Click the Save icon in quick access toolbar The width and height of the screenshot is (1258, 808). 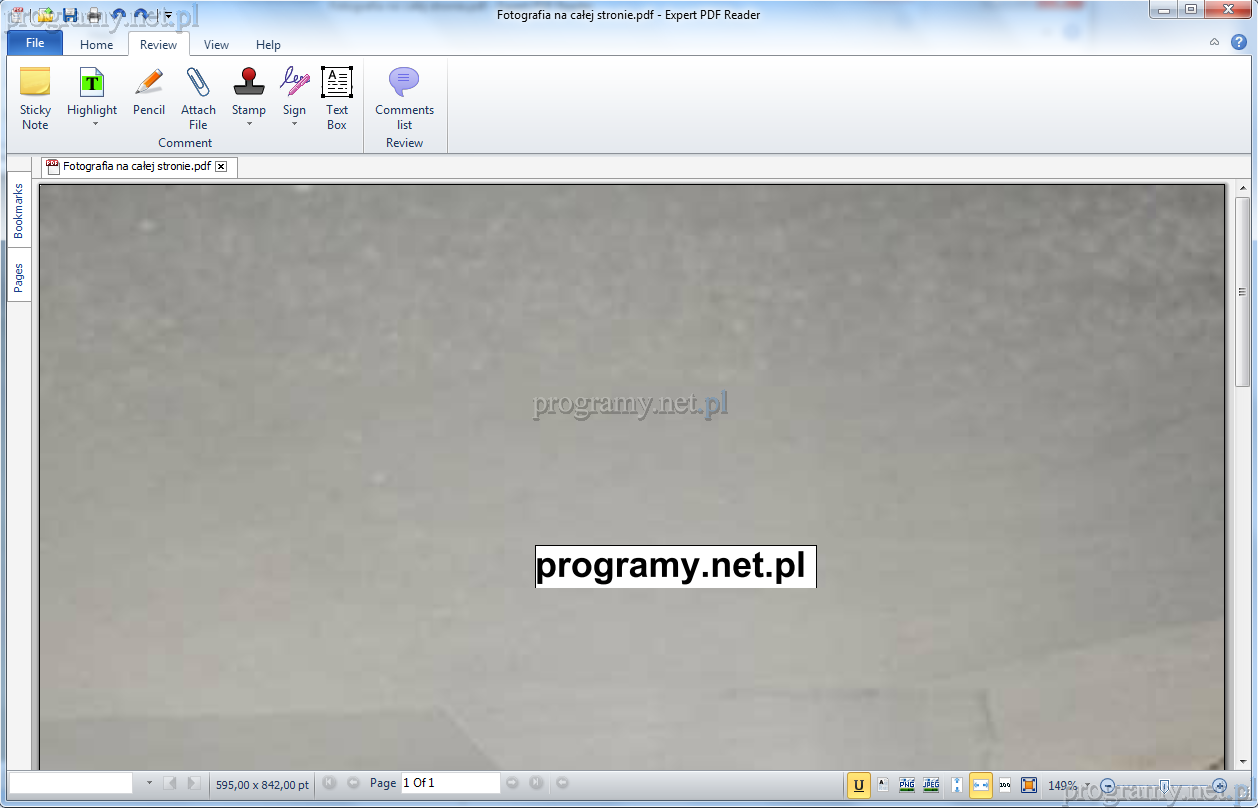point(70,15)
